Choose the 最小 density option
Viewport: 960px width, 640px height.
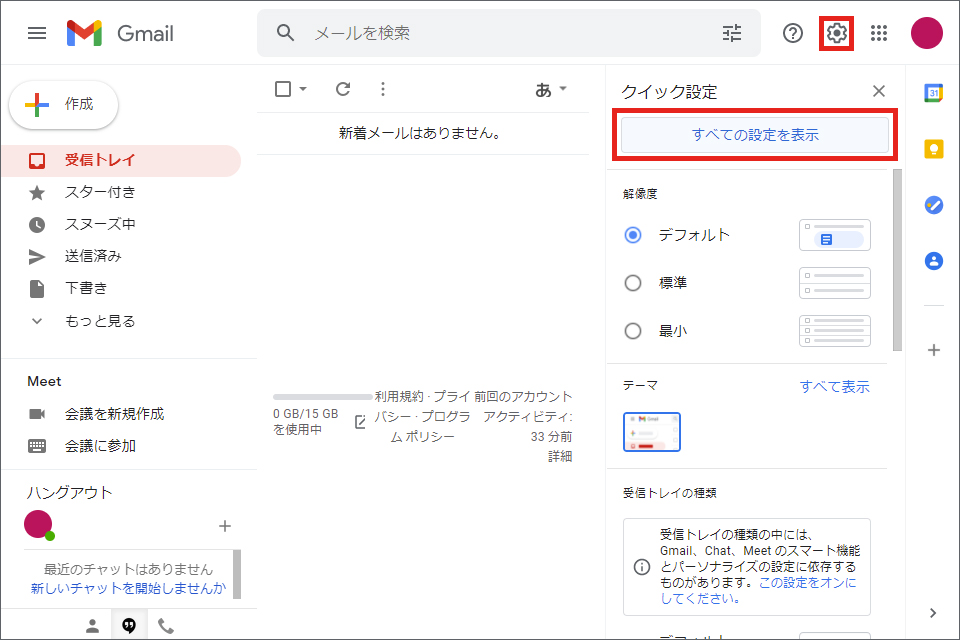click(x=632, y=331)
